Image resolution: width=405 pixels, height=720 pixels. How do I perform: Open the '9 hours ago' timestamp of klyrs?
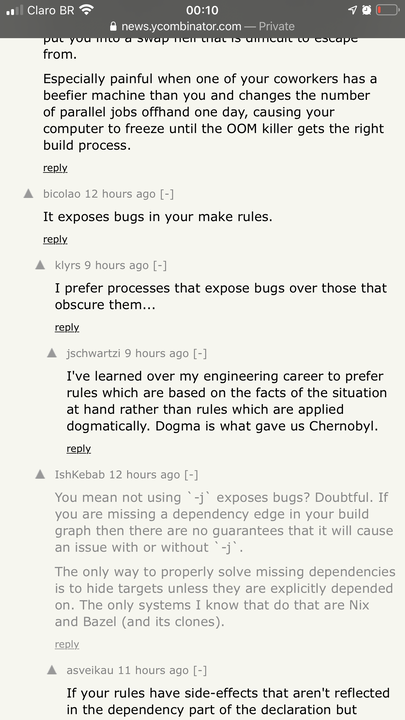[117, 265]
